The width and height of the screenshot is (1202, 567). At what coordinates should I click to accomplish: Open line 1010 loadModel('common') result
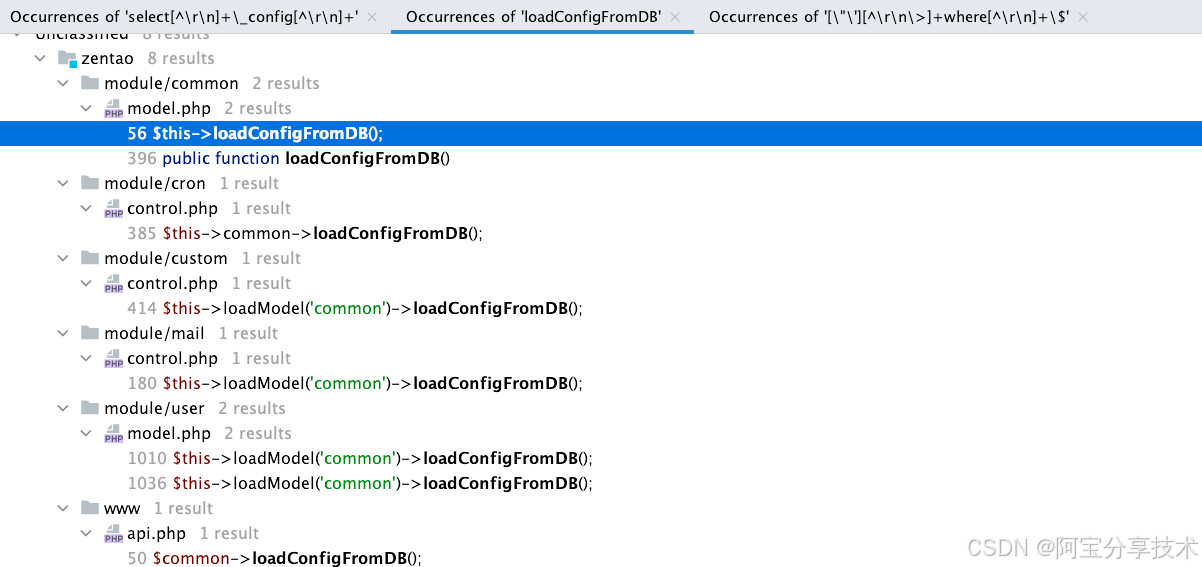pyautogui.click(x=601, y=459)
